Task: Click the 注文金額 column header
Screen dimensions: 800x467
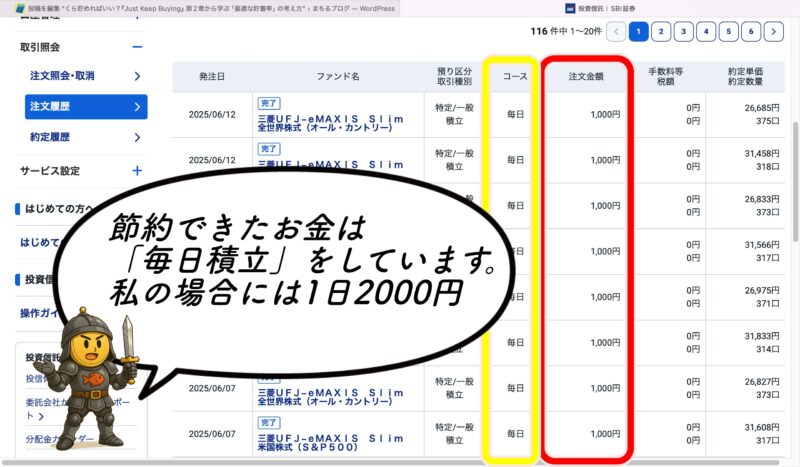Action: tap(586, 77)
